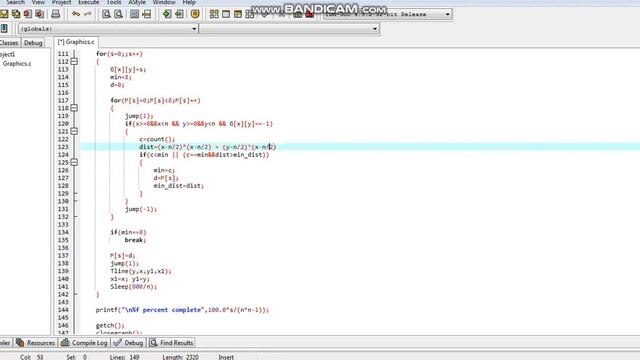Image resolution: width=640 pixels, height=360 pixels.
Task: Place cursor on the 'c=count();' line
Action: 157,139
